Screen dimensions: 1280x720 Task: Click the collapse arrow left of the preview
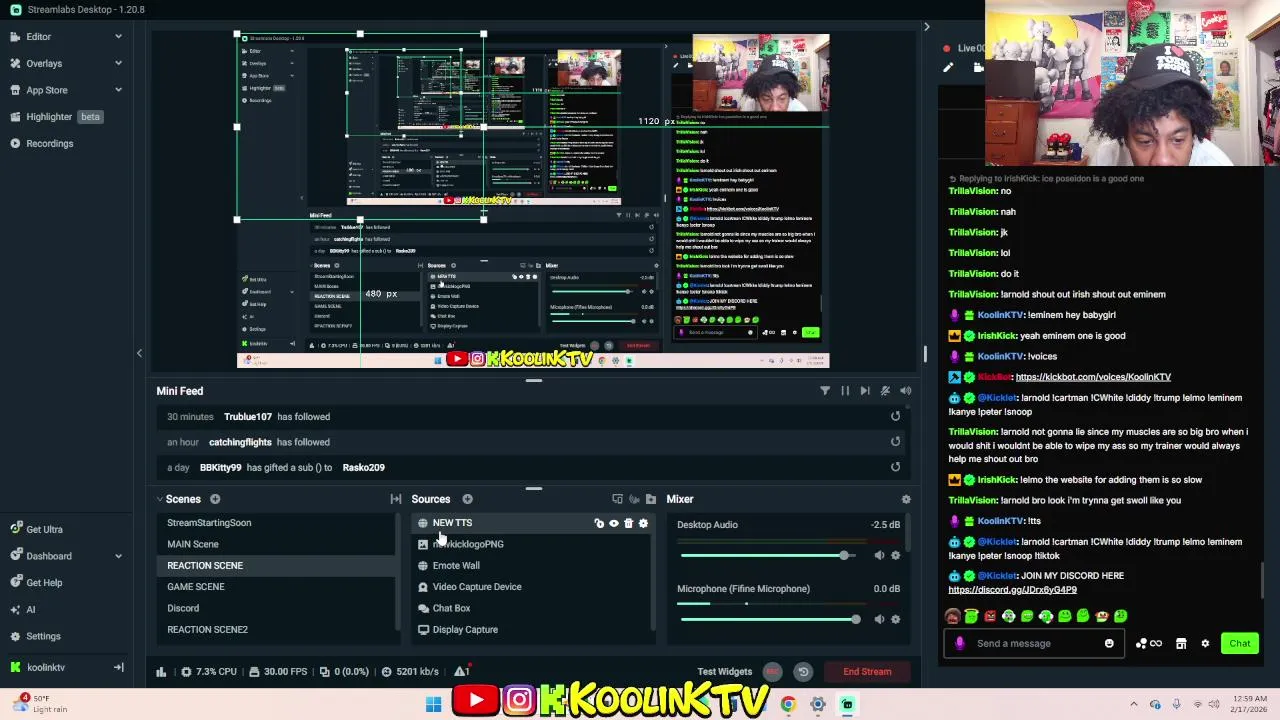[139, 353]
